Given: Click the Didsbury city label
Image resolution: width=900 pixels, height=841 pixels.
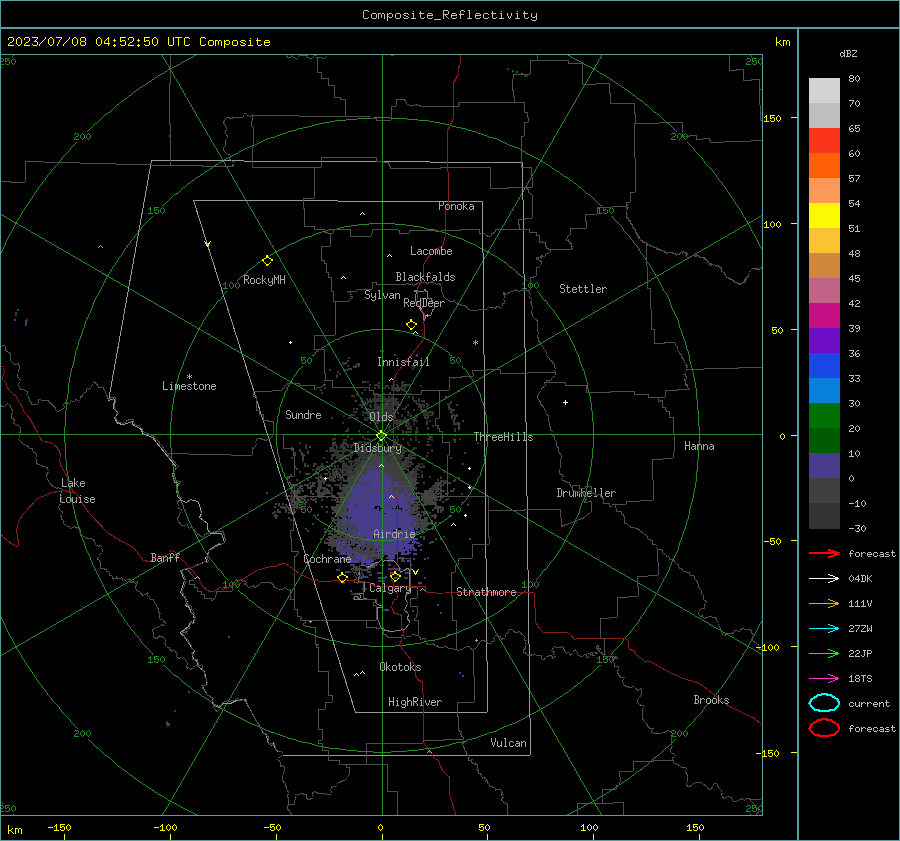Looking at the screenshot, I should click(x=377, y=448).
